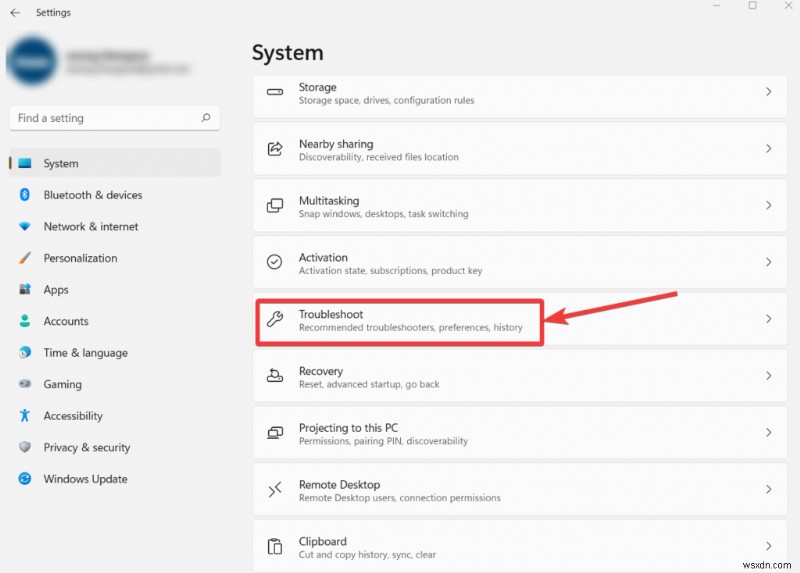Open Accounts settings category

[x=115, y=321]
